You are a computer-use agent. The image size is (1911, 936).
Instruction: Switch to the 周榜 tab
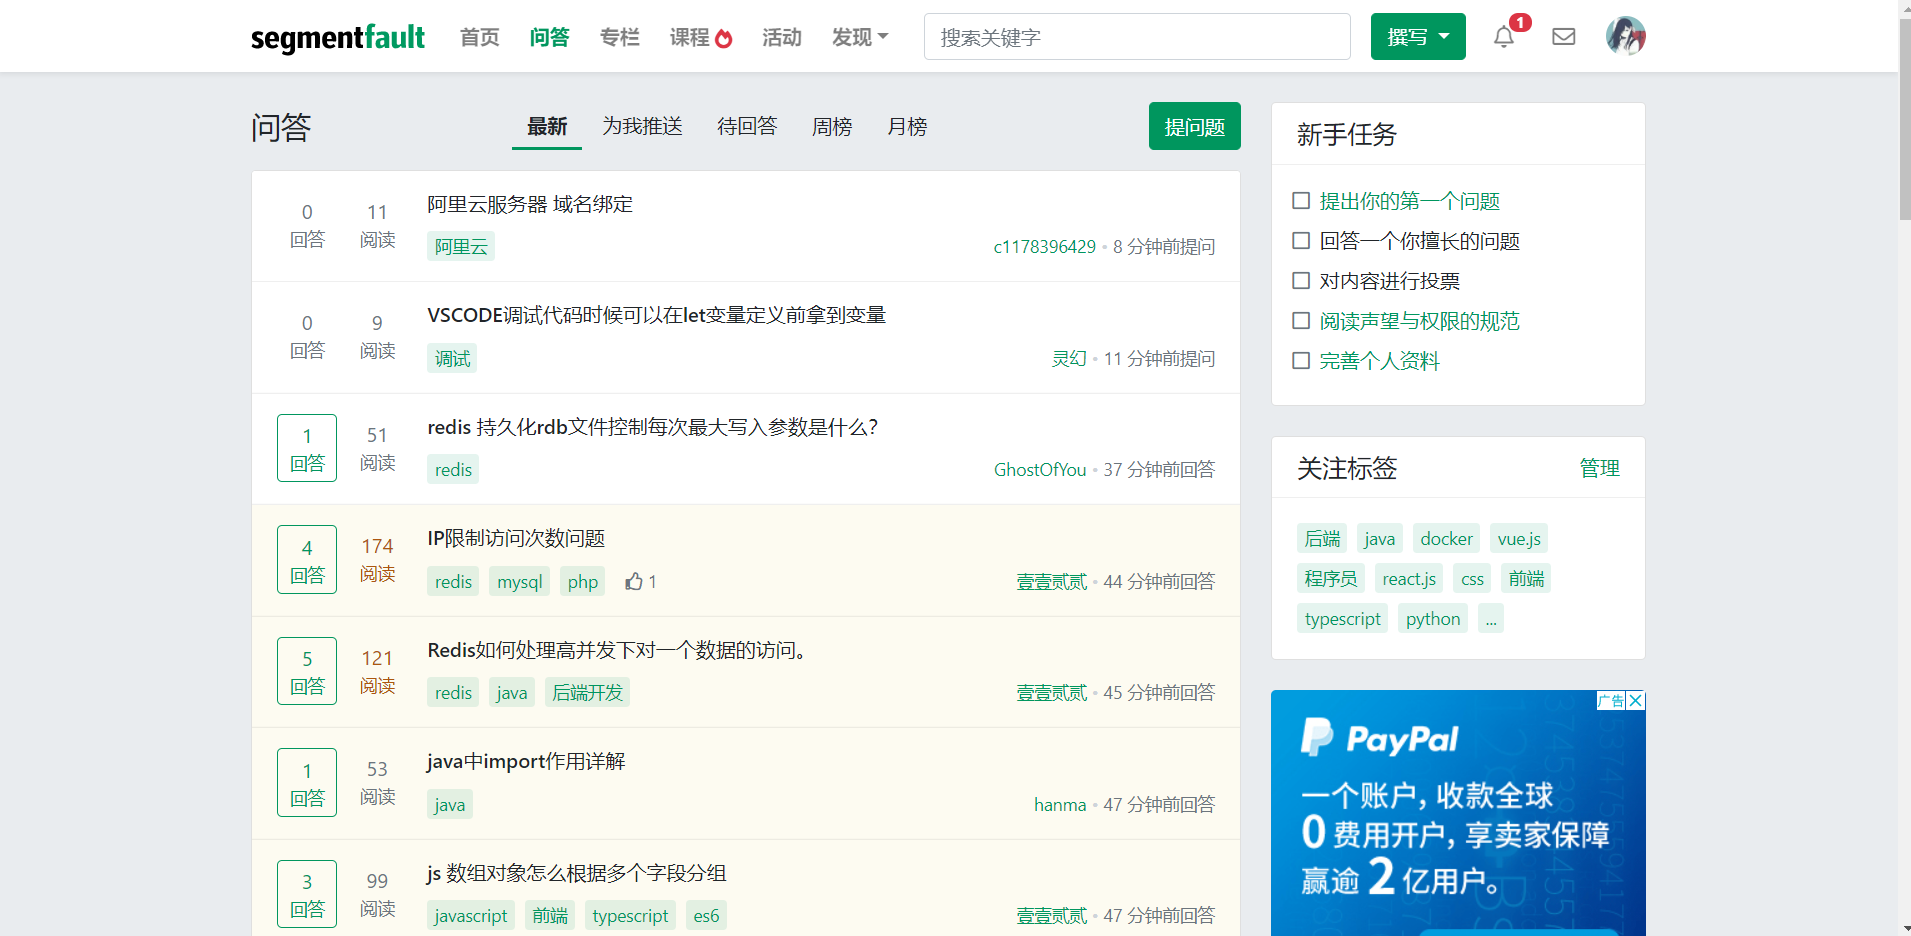pyautogui.click(x=832, y=126)
